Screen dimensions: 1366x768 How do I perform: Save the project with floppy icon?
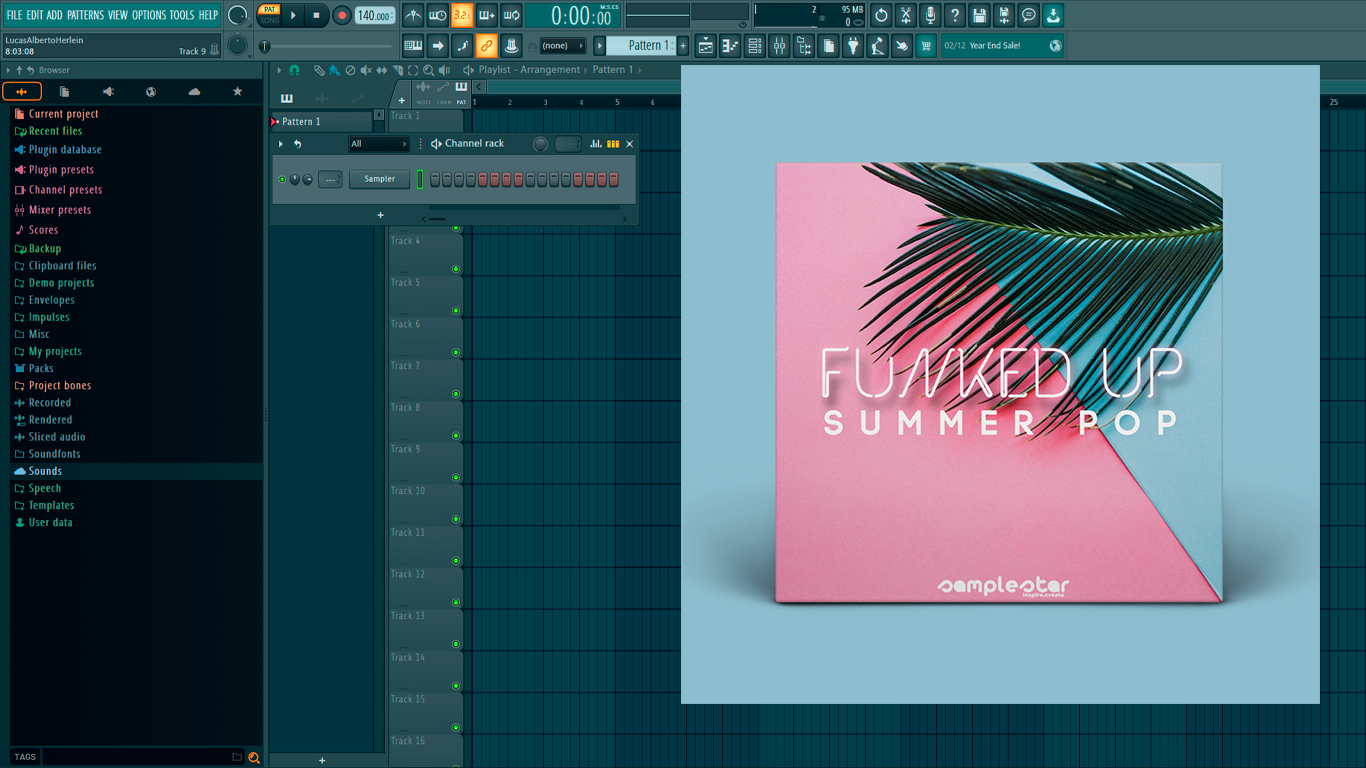[979, 15]
